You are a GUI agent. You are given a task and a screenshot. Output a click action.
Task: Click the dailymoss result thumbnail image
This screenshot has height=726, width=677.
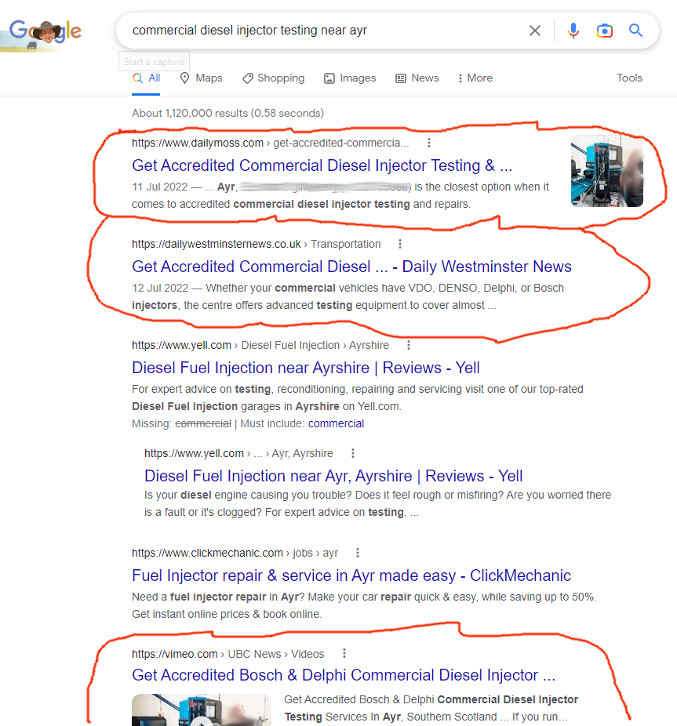(607, 171)
